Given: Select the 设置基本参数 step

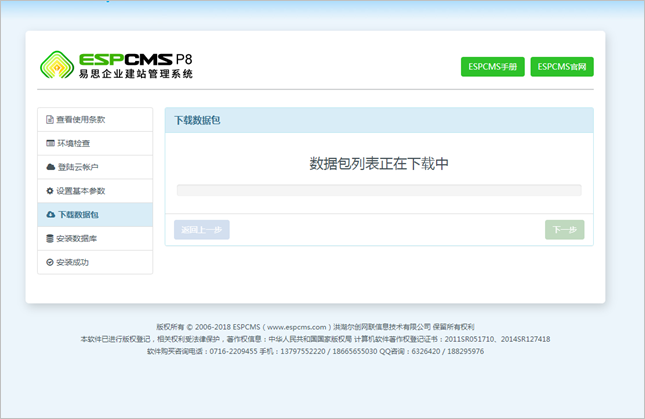Looking at the screenshot, I should click(x=95, y=191).
